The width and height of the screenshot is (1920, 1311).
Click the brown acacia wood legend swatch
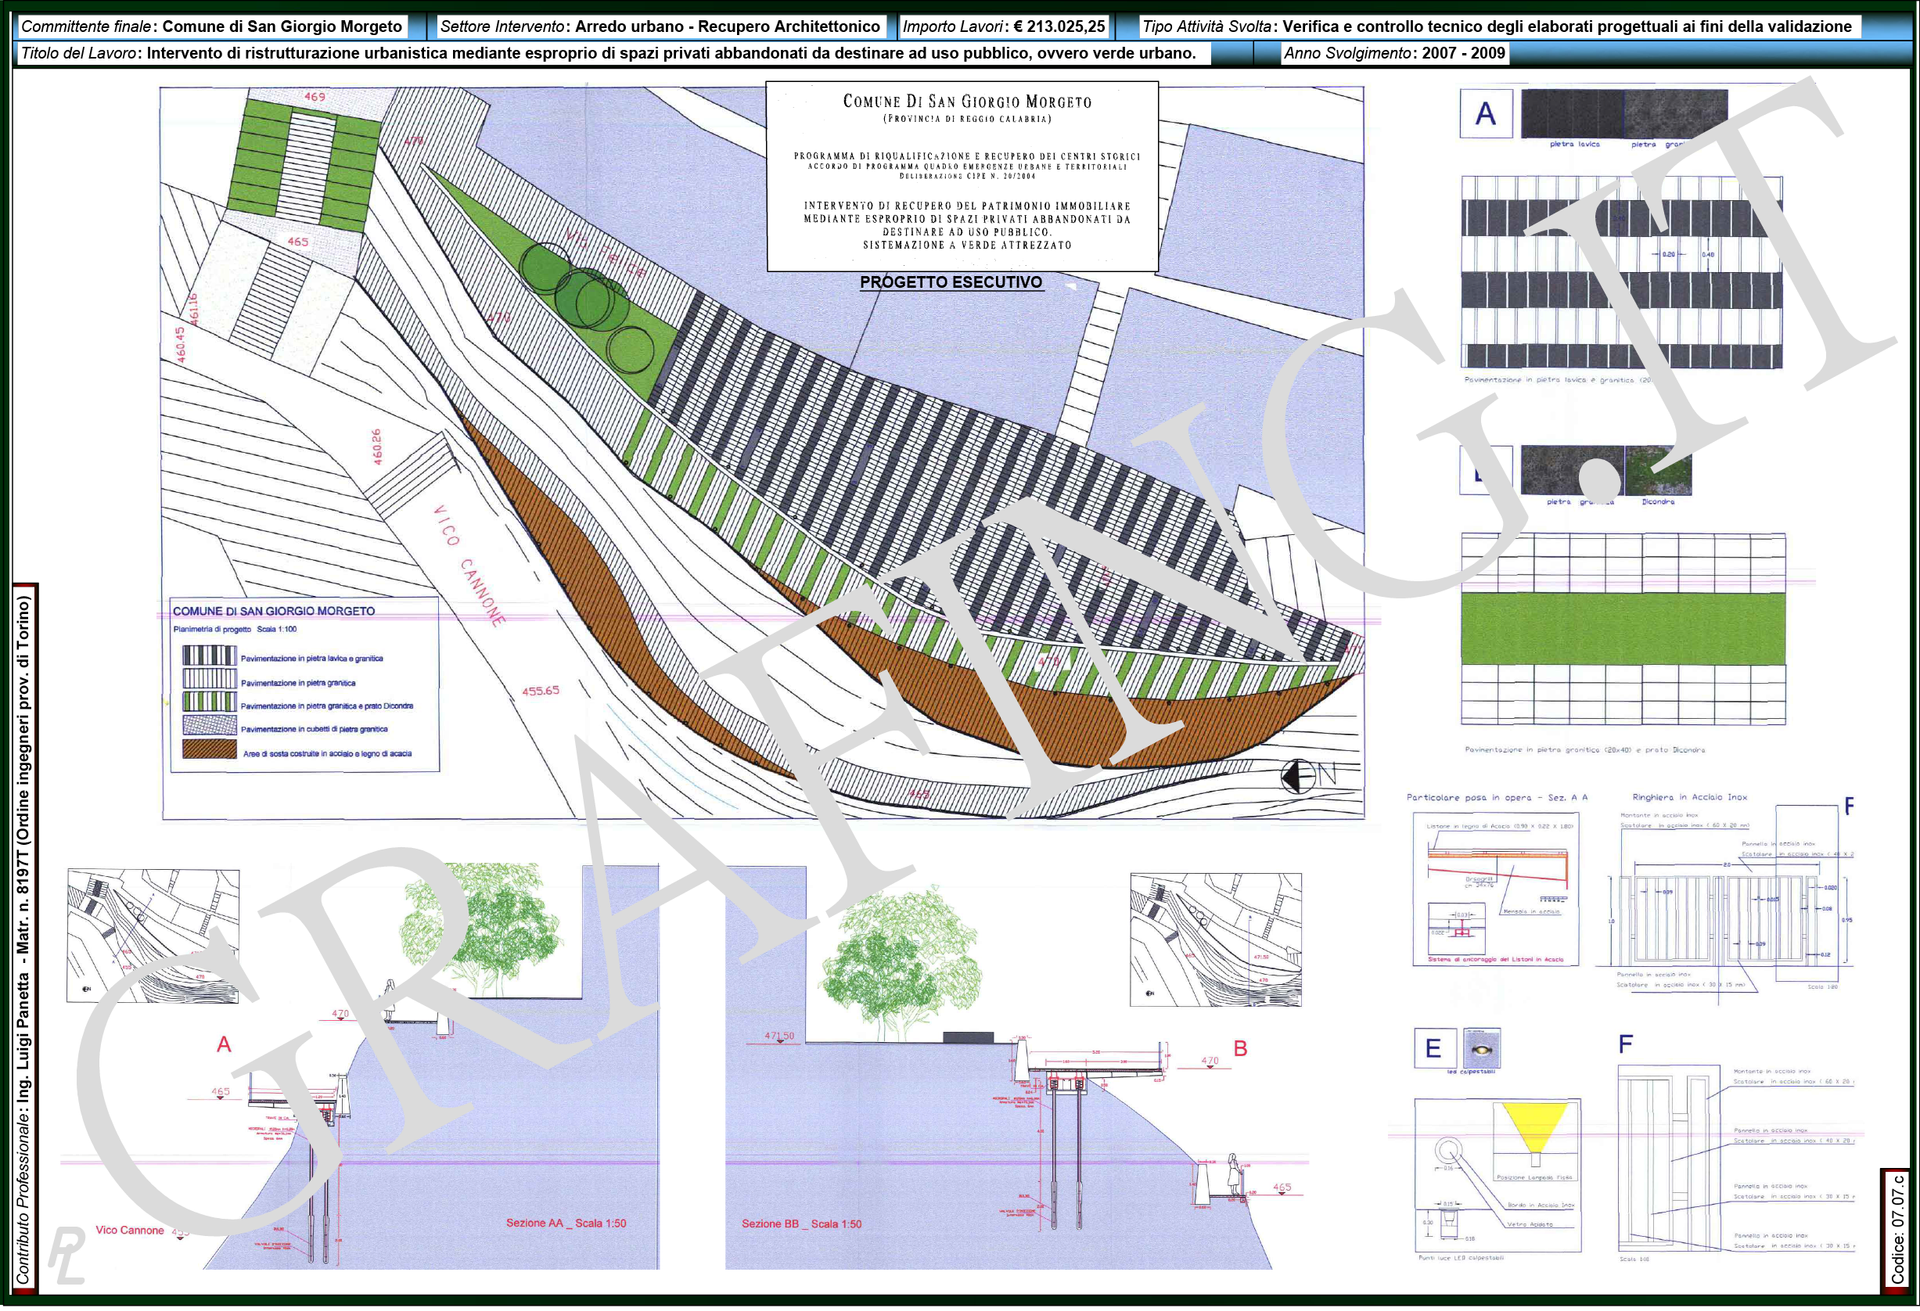[x=210, y=751]
